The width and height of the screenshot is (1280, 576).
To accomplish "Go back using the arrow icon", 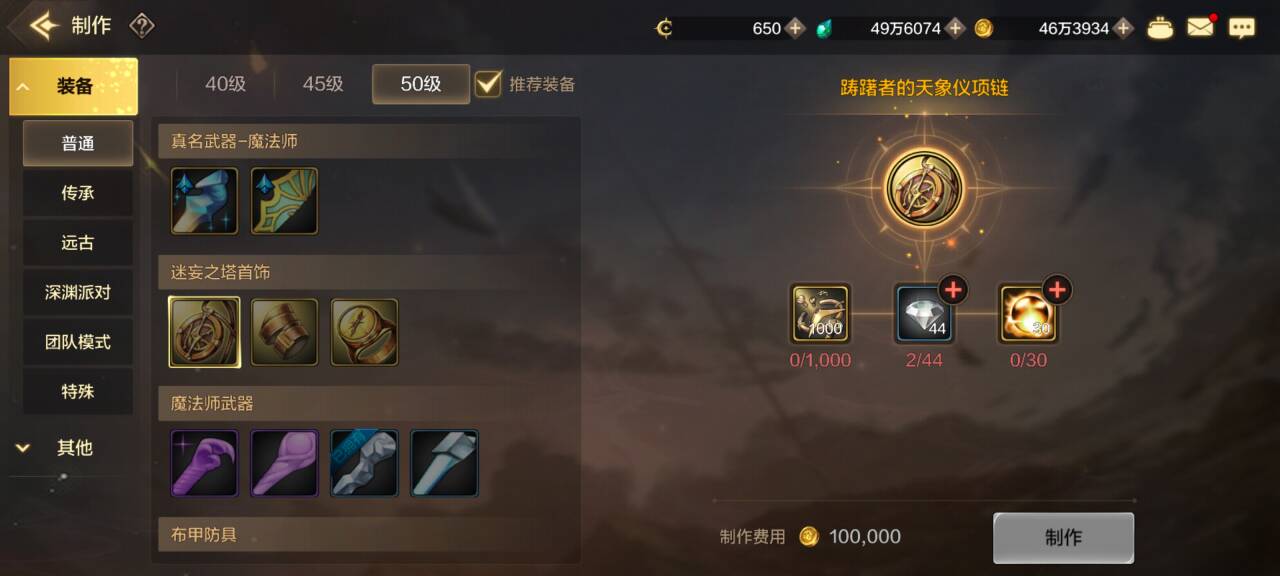I will tap(44, 26).
